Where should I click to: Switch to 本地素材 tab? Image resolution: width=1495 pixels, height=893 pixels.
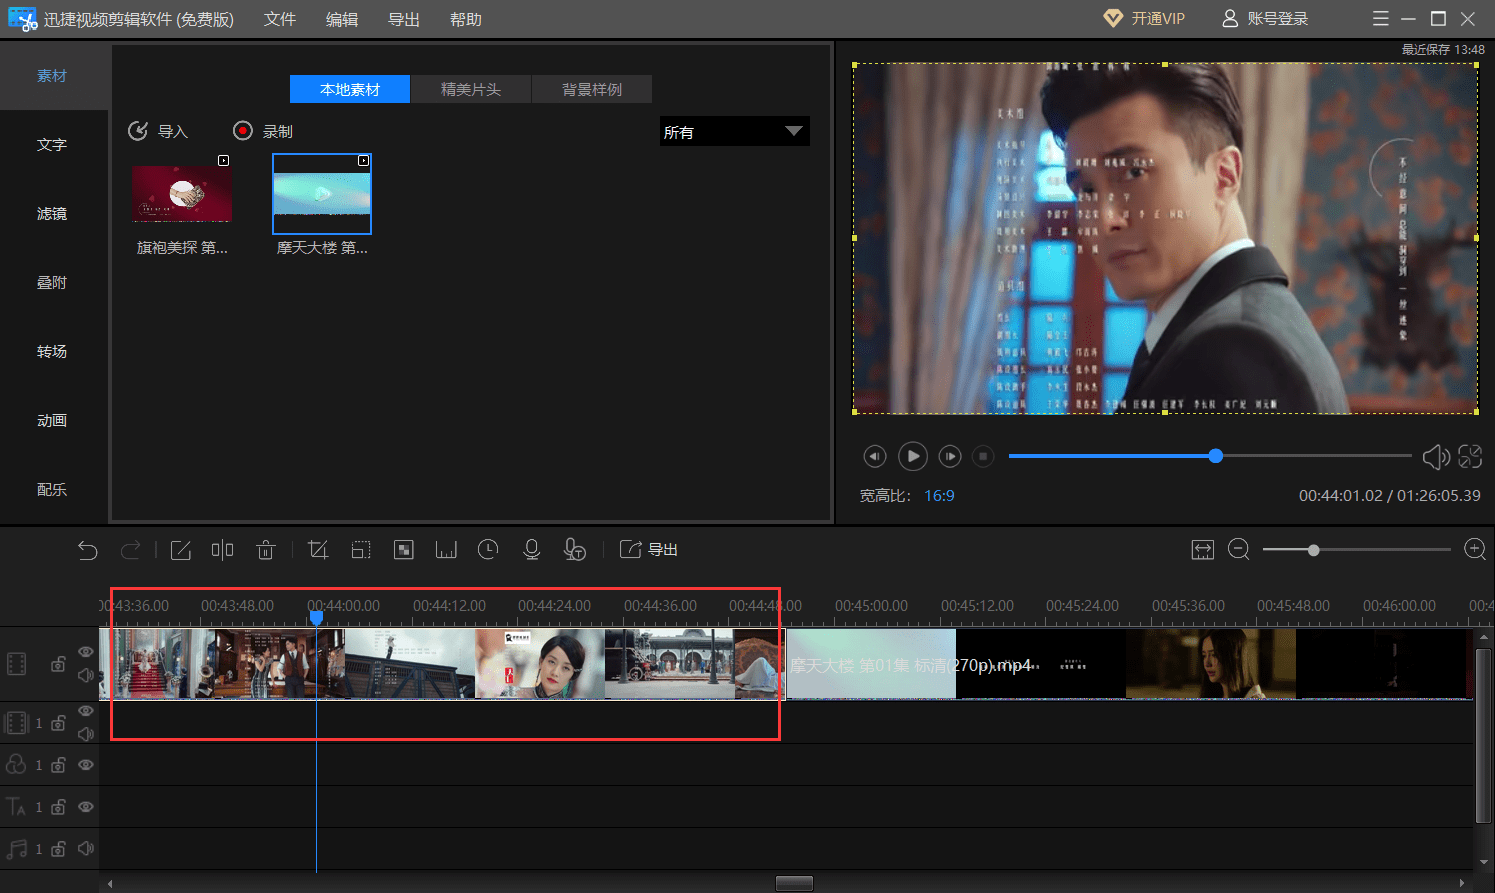point(350,89)
